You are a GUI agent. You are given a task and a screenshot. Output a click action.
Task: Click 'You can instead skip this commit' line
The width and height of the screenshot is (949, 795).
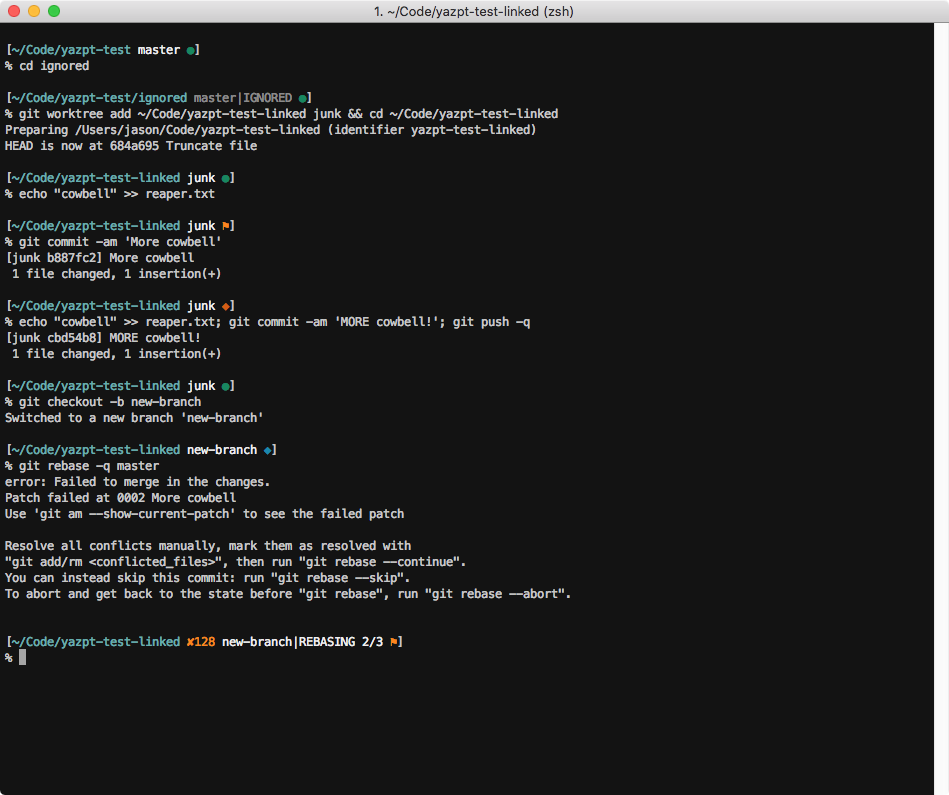click(208, 578)
